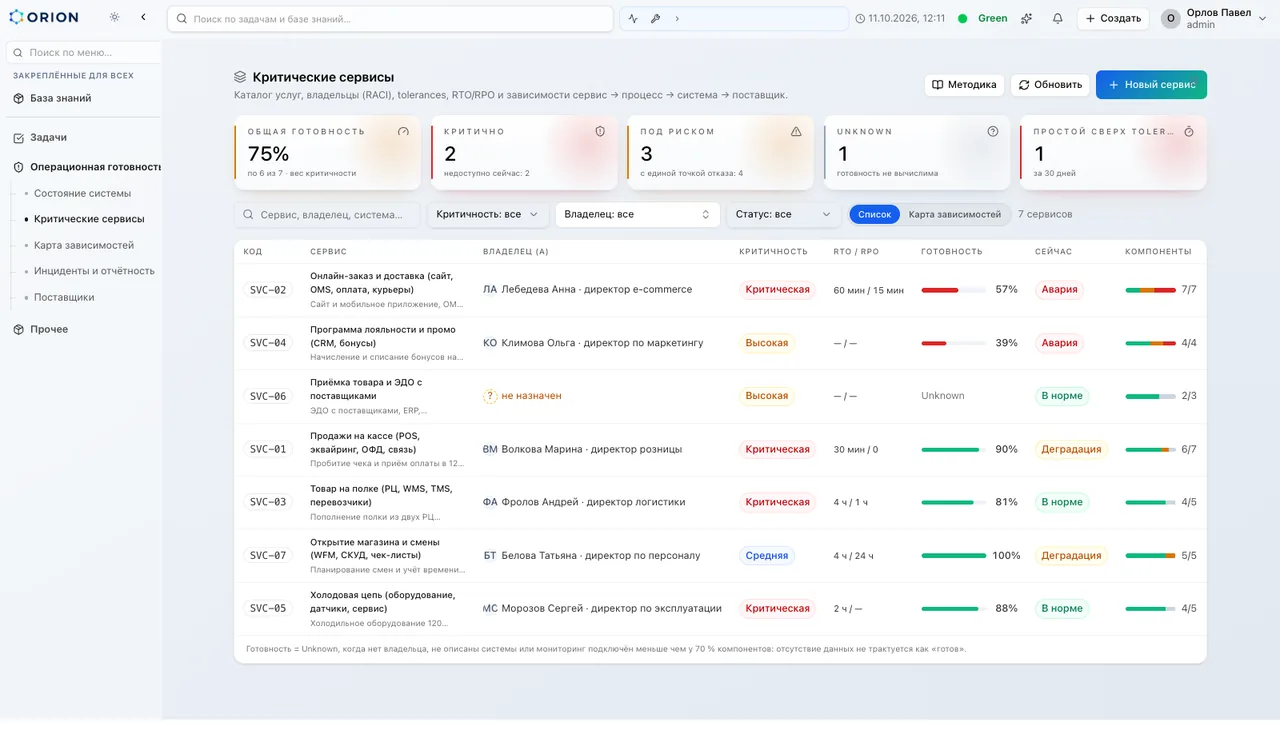Click question mark icon on Unknown card
Viewport: 1280px width, 738px height.
tap(993, 131)
